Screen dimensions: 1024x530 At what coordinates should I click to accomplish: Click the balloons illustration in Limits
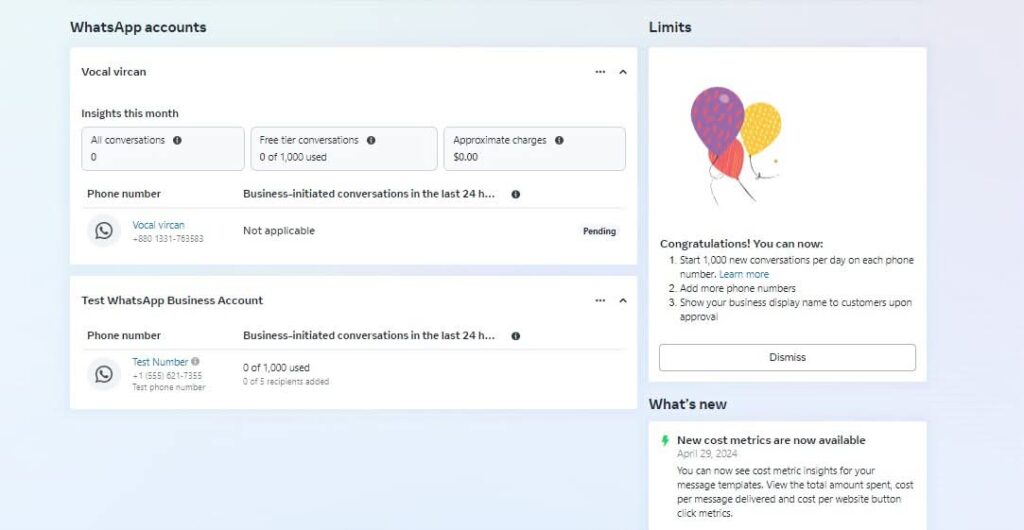(x=736, y=145)
